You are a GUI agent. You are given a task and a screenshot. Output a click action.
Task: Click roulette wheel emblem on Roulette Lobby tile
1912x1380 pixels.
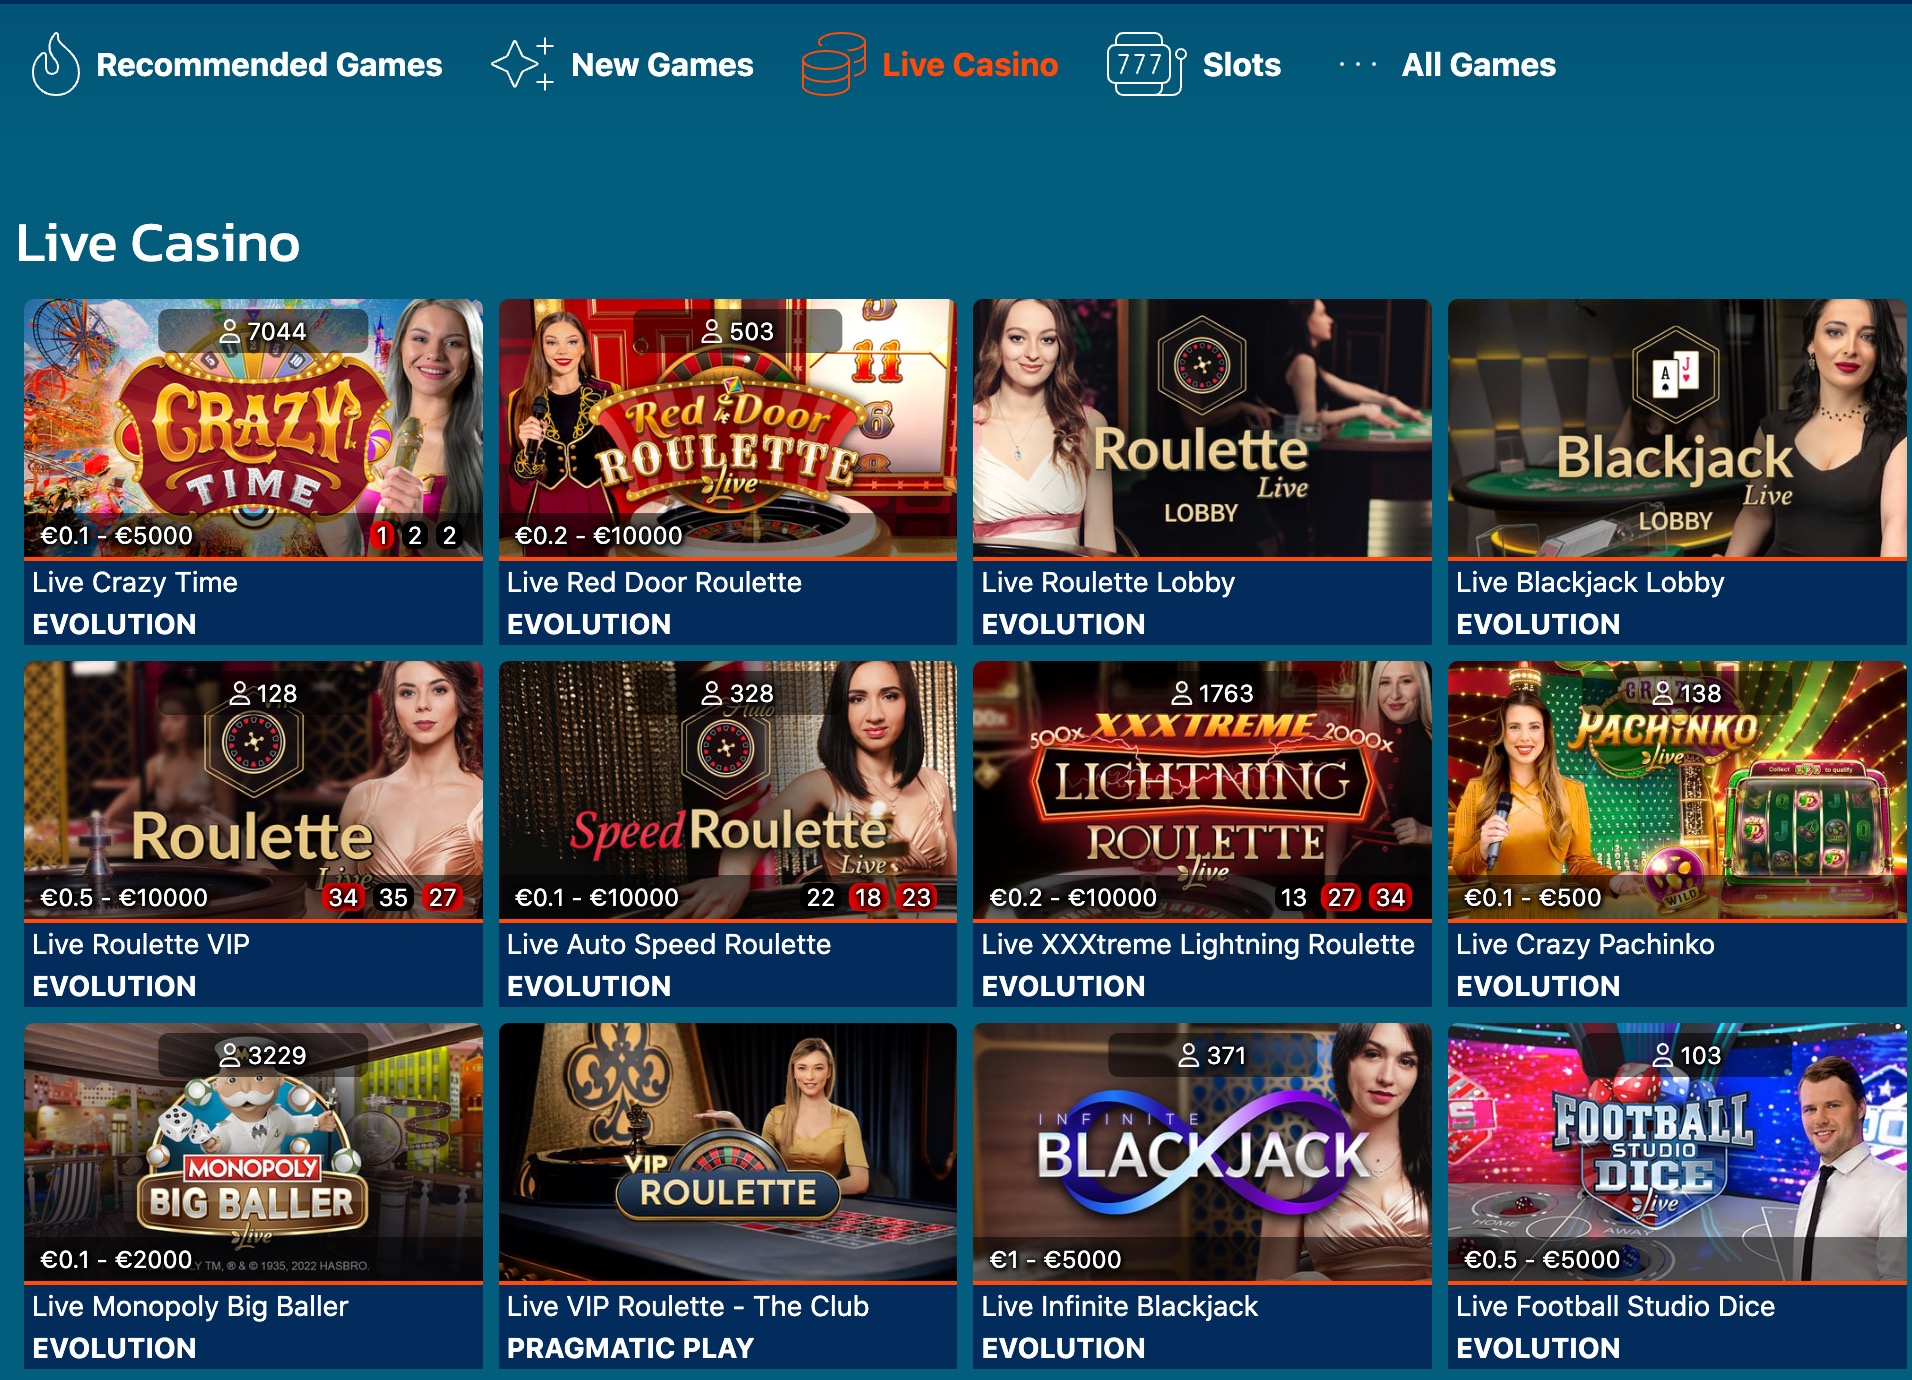pos(1202,366)
